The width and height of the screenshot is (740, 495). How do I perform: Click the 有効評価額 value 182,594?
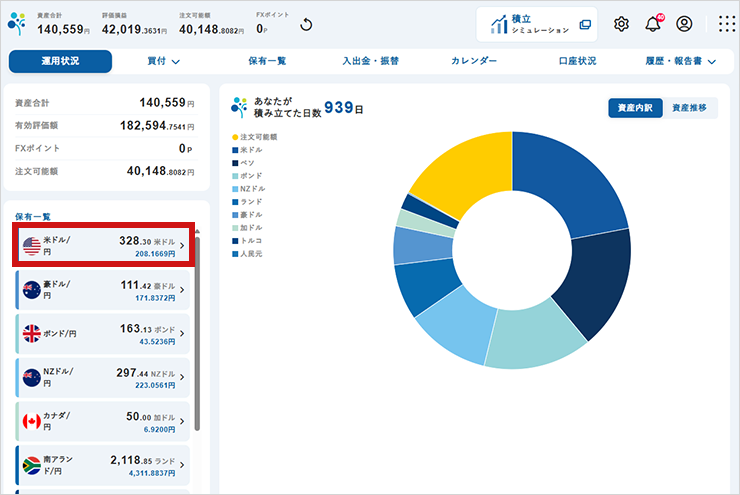point(157,126)
